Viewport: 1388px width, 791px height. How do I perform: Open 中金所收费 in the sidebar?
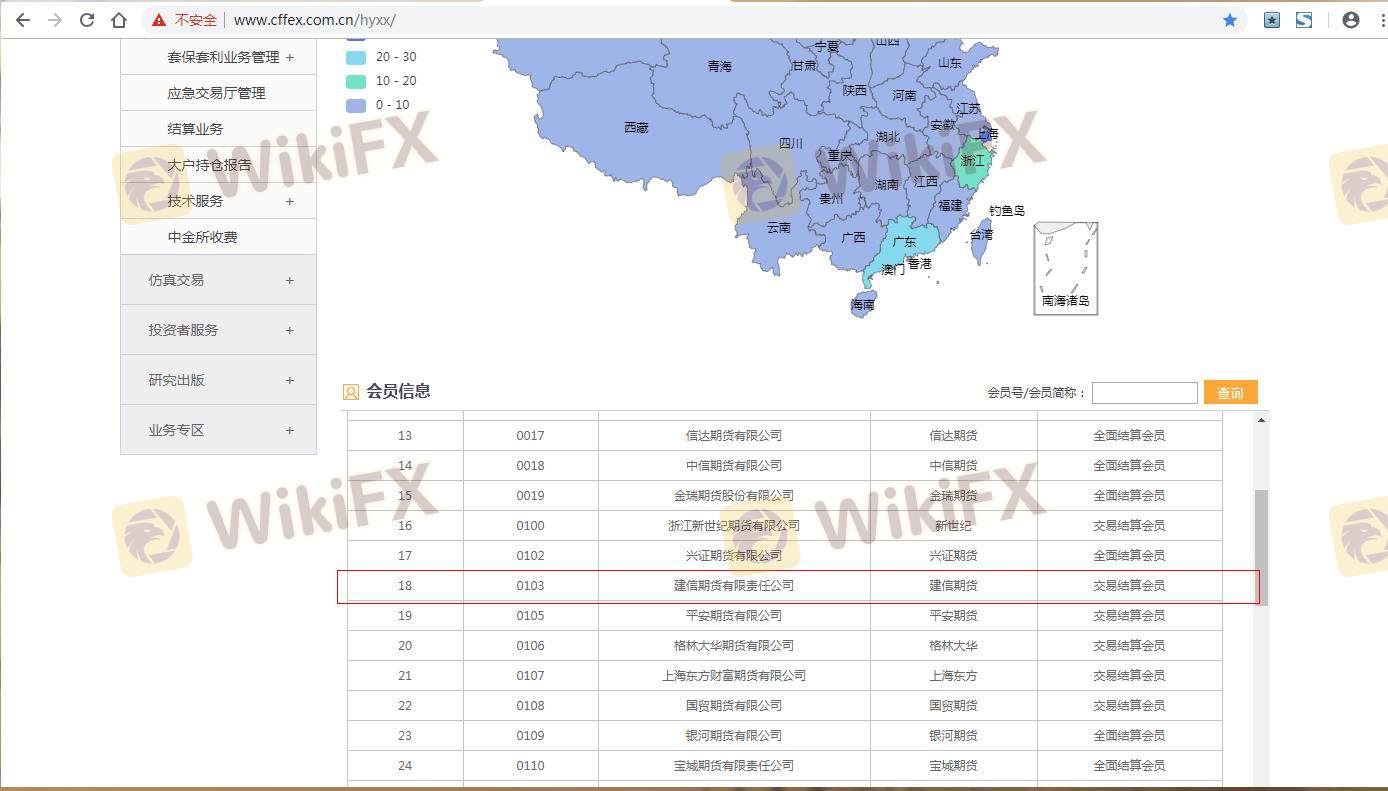(x=202, y=237)
